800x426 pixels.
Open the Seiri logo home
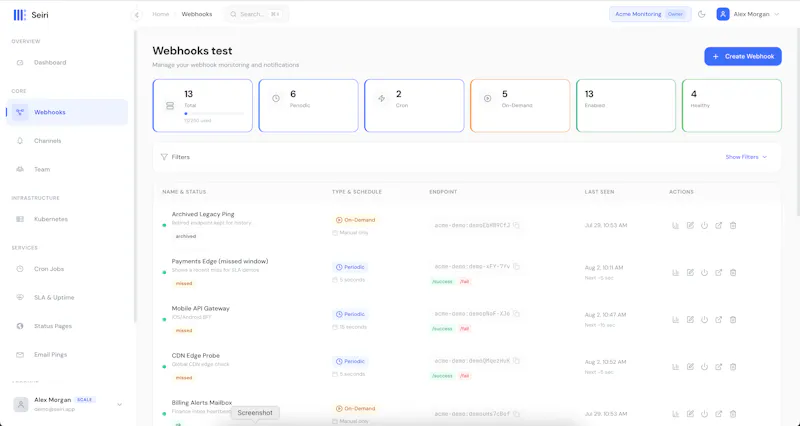coord(31,15)
